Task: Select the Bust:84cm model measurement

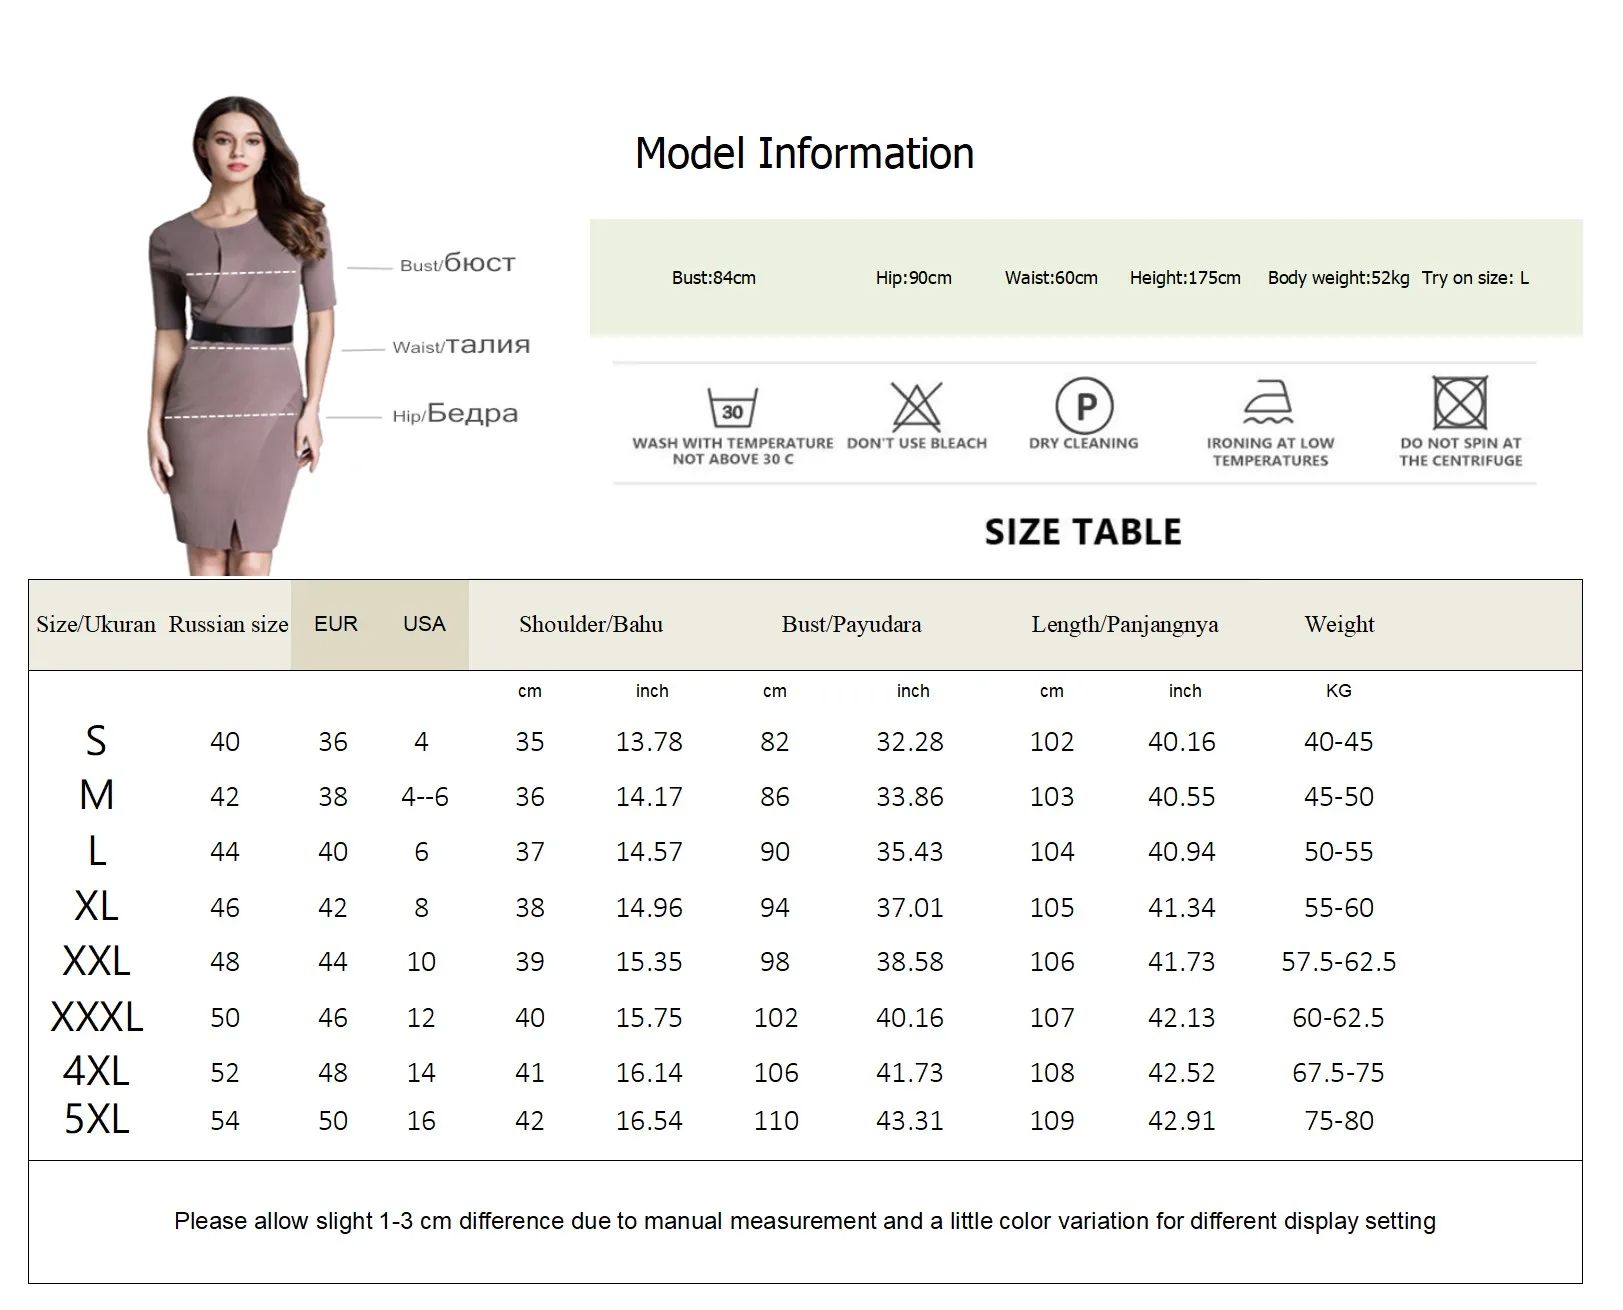Action: coord(714,278)
